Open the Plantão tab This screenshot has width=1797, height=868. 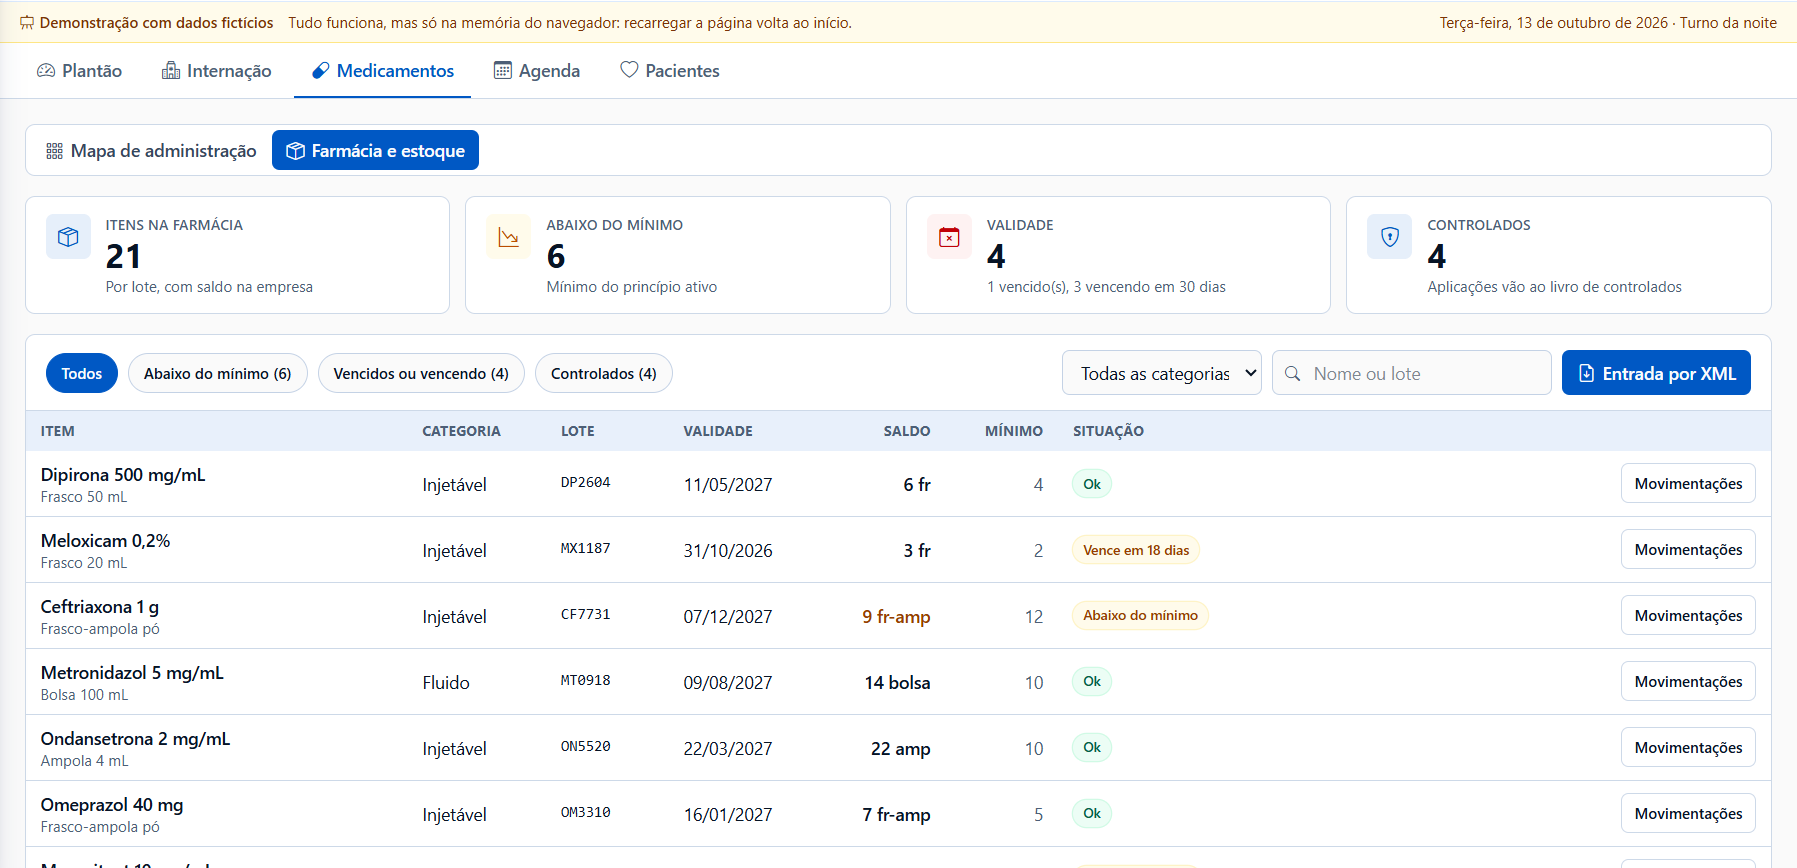(79, 71)
